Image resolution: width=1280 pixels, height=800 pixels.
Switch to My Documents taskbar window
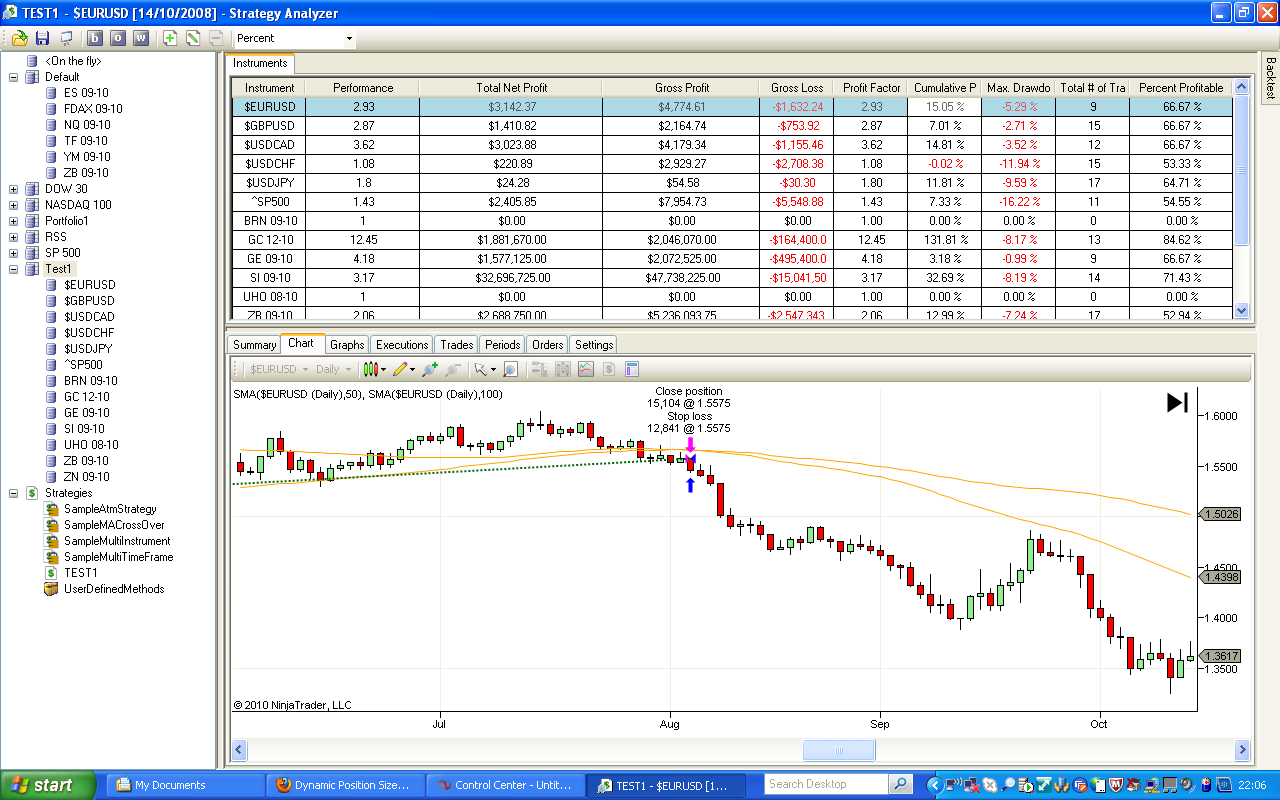pyautogui.click(x=185, y=785)
